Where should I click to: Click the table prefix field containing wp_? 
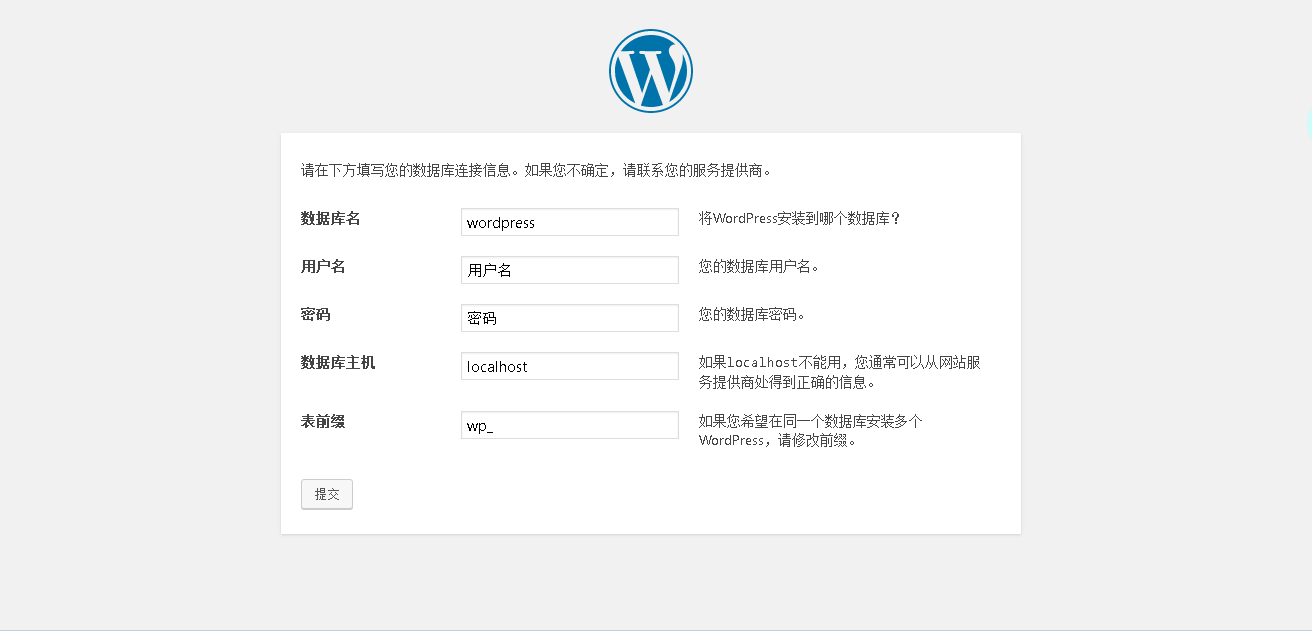coord(570,425)
